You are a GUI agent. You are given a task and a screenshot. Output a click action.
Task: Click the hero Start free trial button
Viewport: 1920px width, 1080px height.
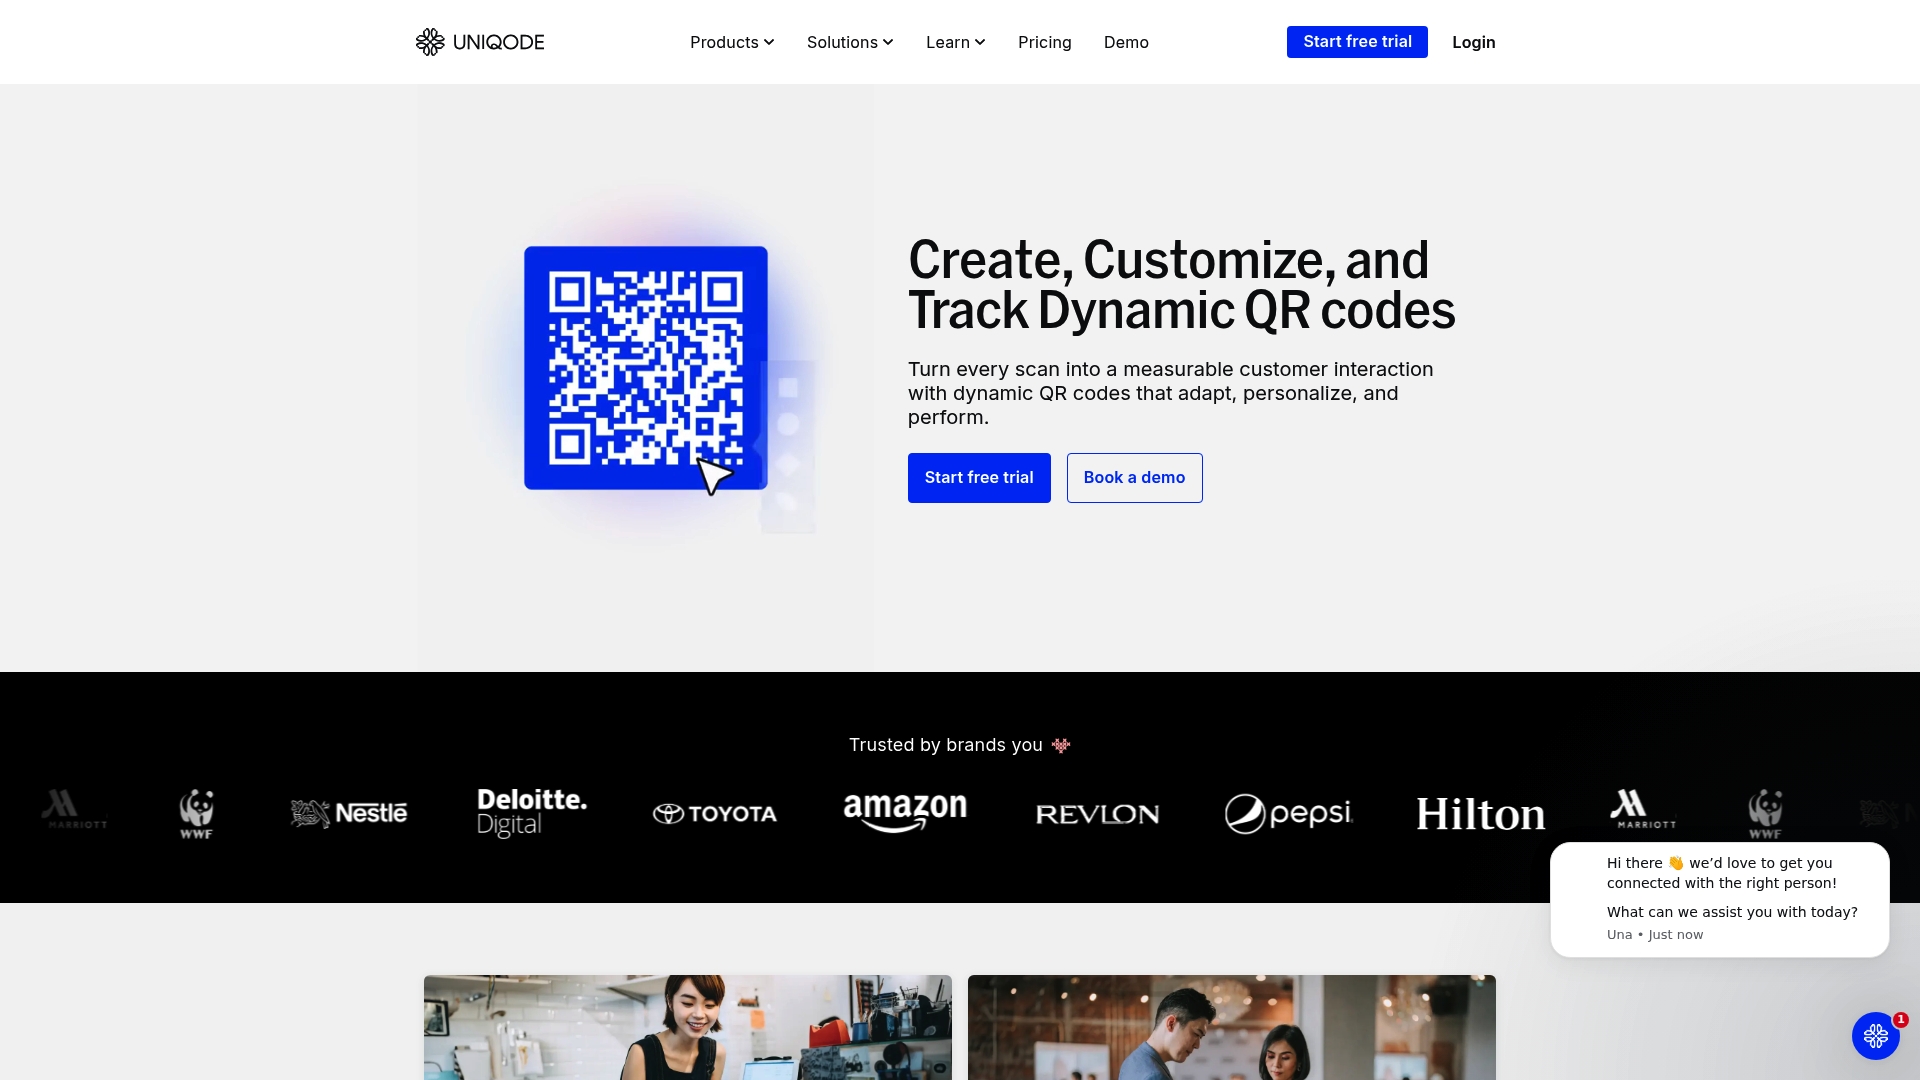979,478
